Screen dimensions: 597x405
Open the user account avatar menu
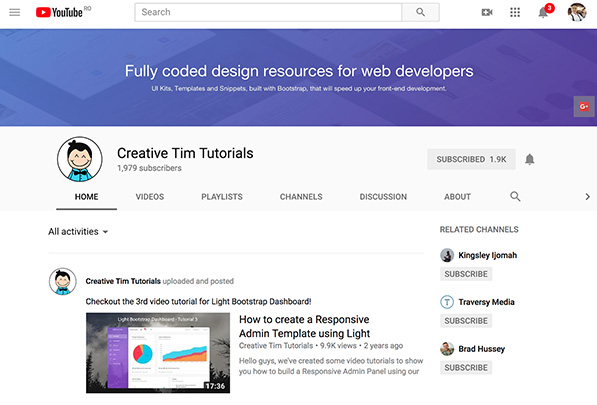[x=577, y=12]
